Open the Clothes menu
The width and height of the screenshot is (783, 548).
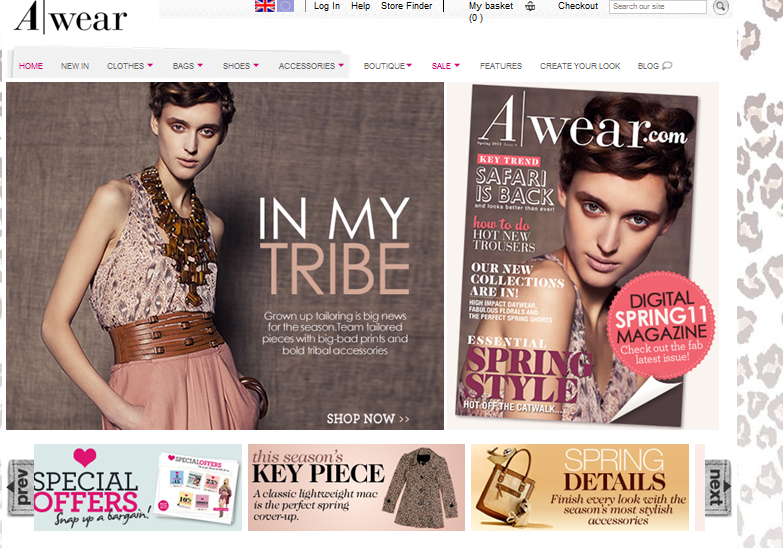pyautogui.click(x=125, y=66)
